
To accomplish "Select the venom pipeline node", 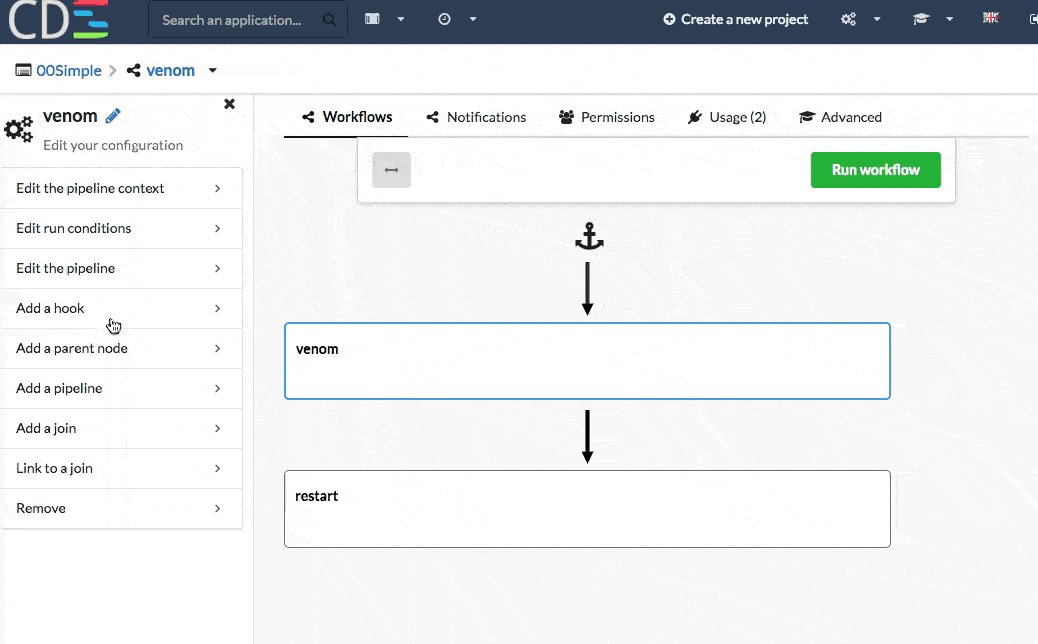I will (587, 361).
